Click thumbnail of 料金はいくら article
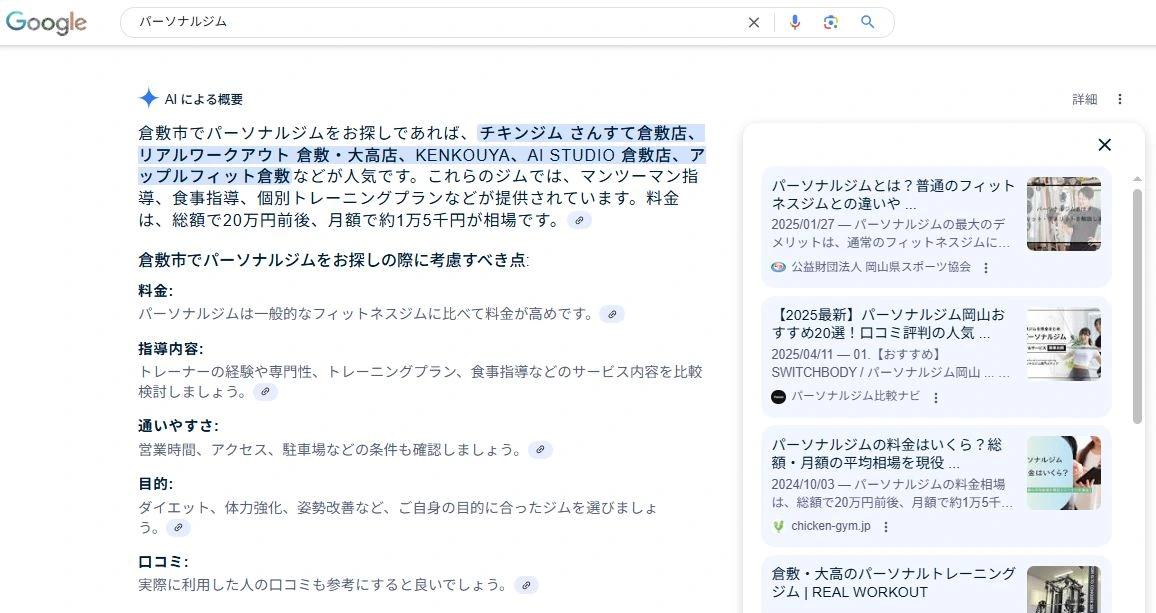 coord(1064,473)
